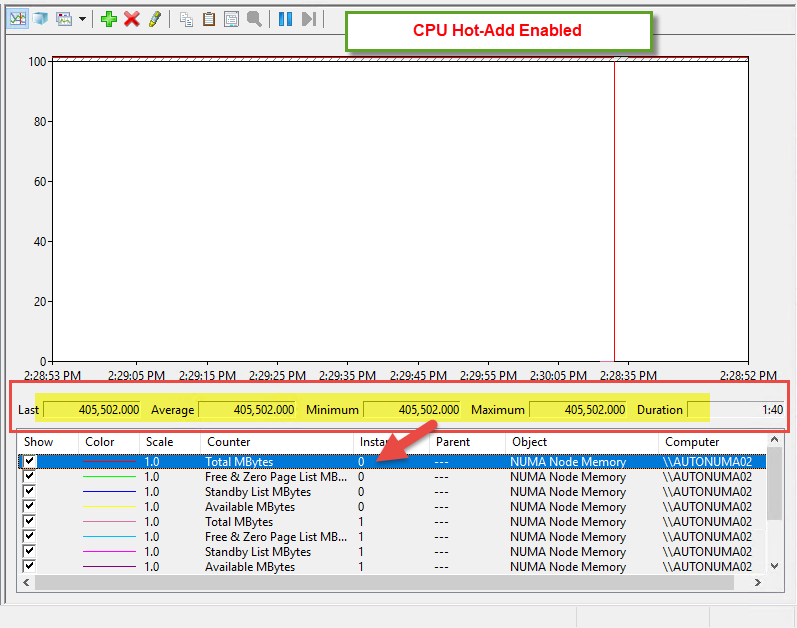Click the green Add counter plus icon
Image resolution: width=797 pixels, height=628 pixels.
[x=109, y=19]
